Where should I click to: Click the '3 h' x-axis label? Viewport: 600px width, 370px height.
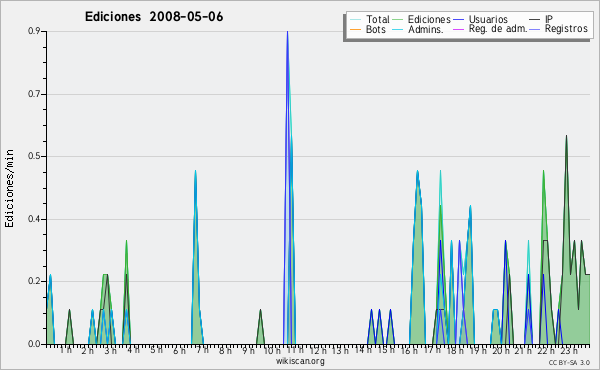111,350
